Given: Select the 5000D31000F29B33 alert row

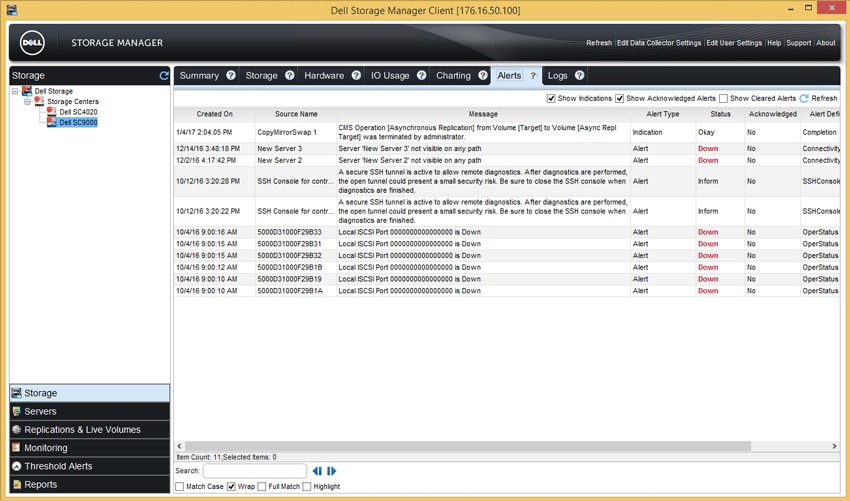Looking at the screenshot, I should 507,232.
